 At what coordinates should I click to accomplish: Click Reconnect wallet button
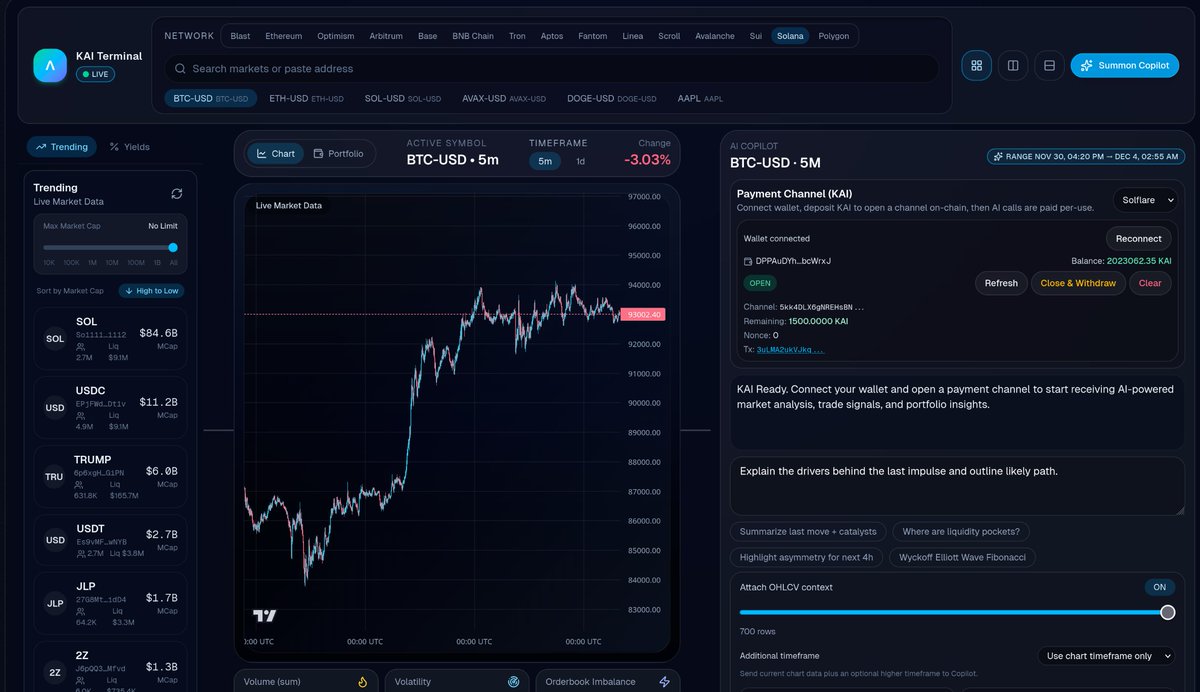click(1139, 238)
